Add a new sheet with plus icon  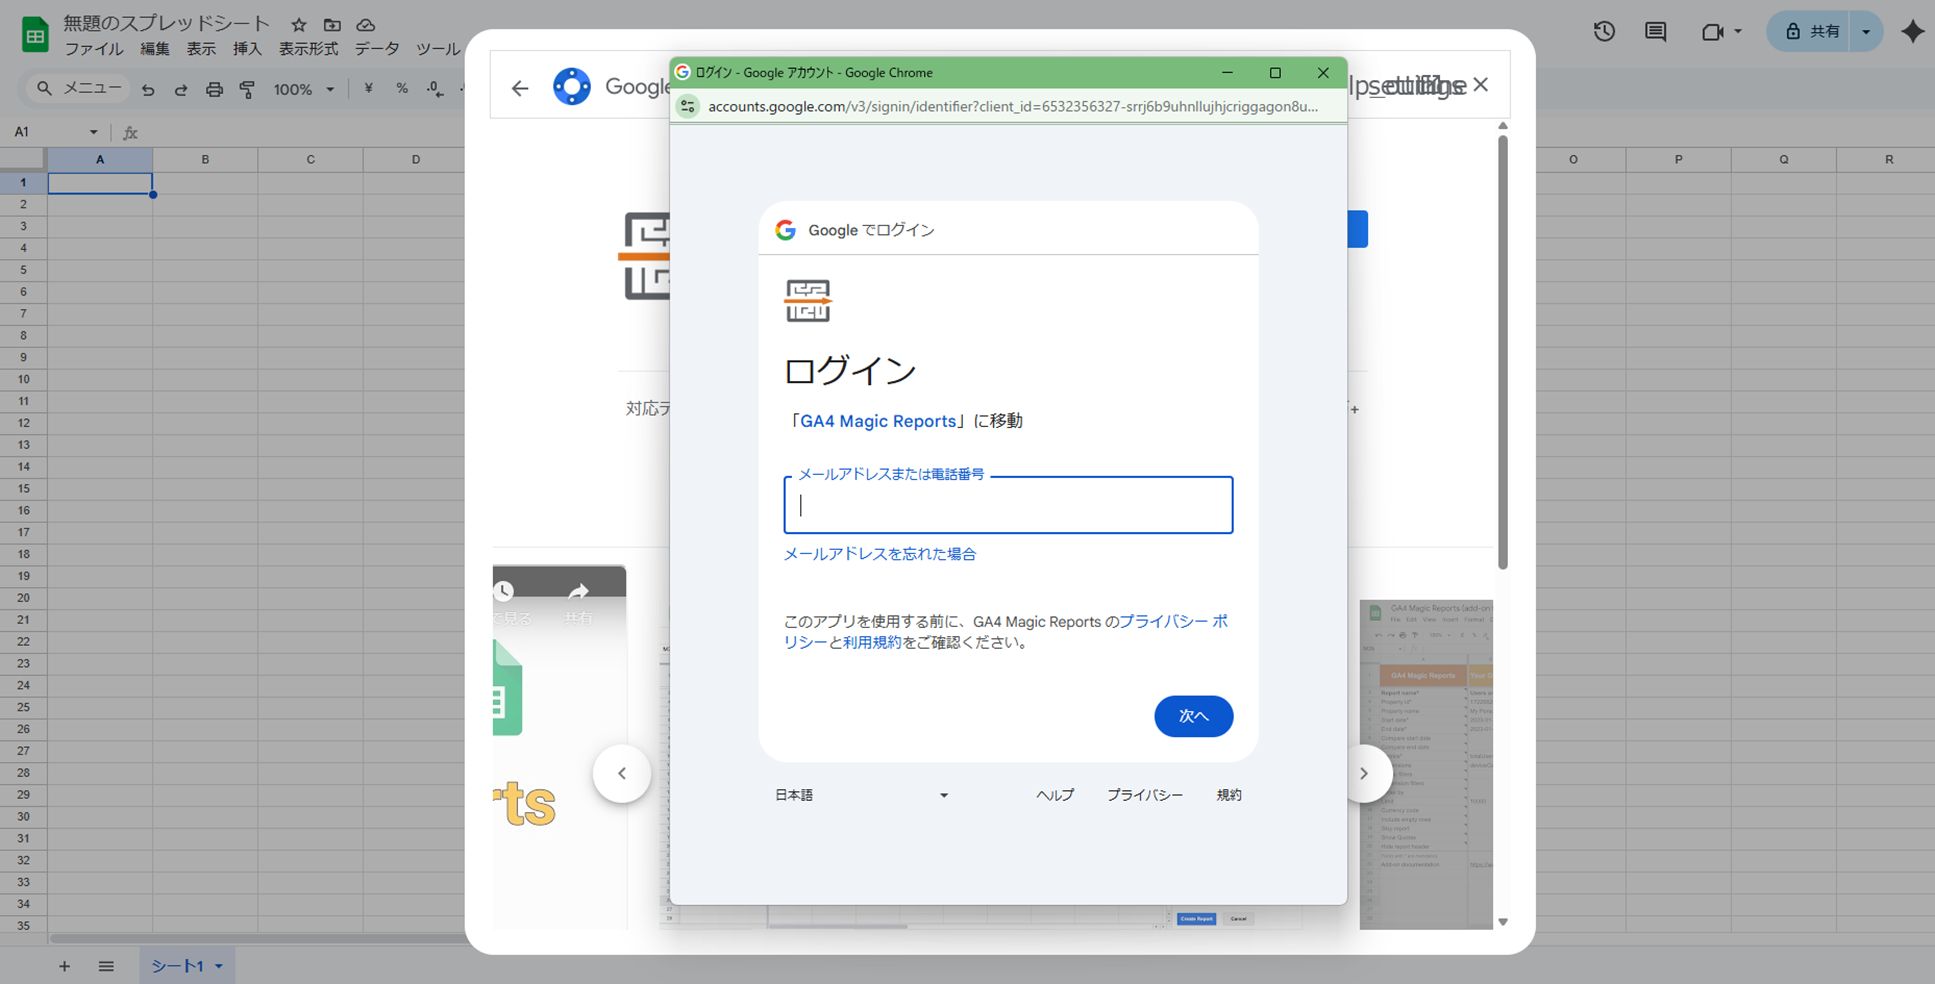[64, 966]
